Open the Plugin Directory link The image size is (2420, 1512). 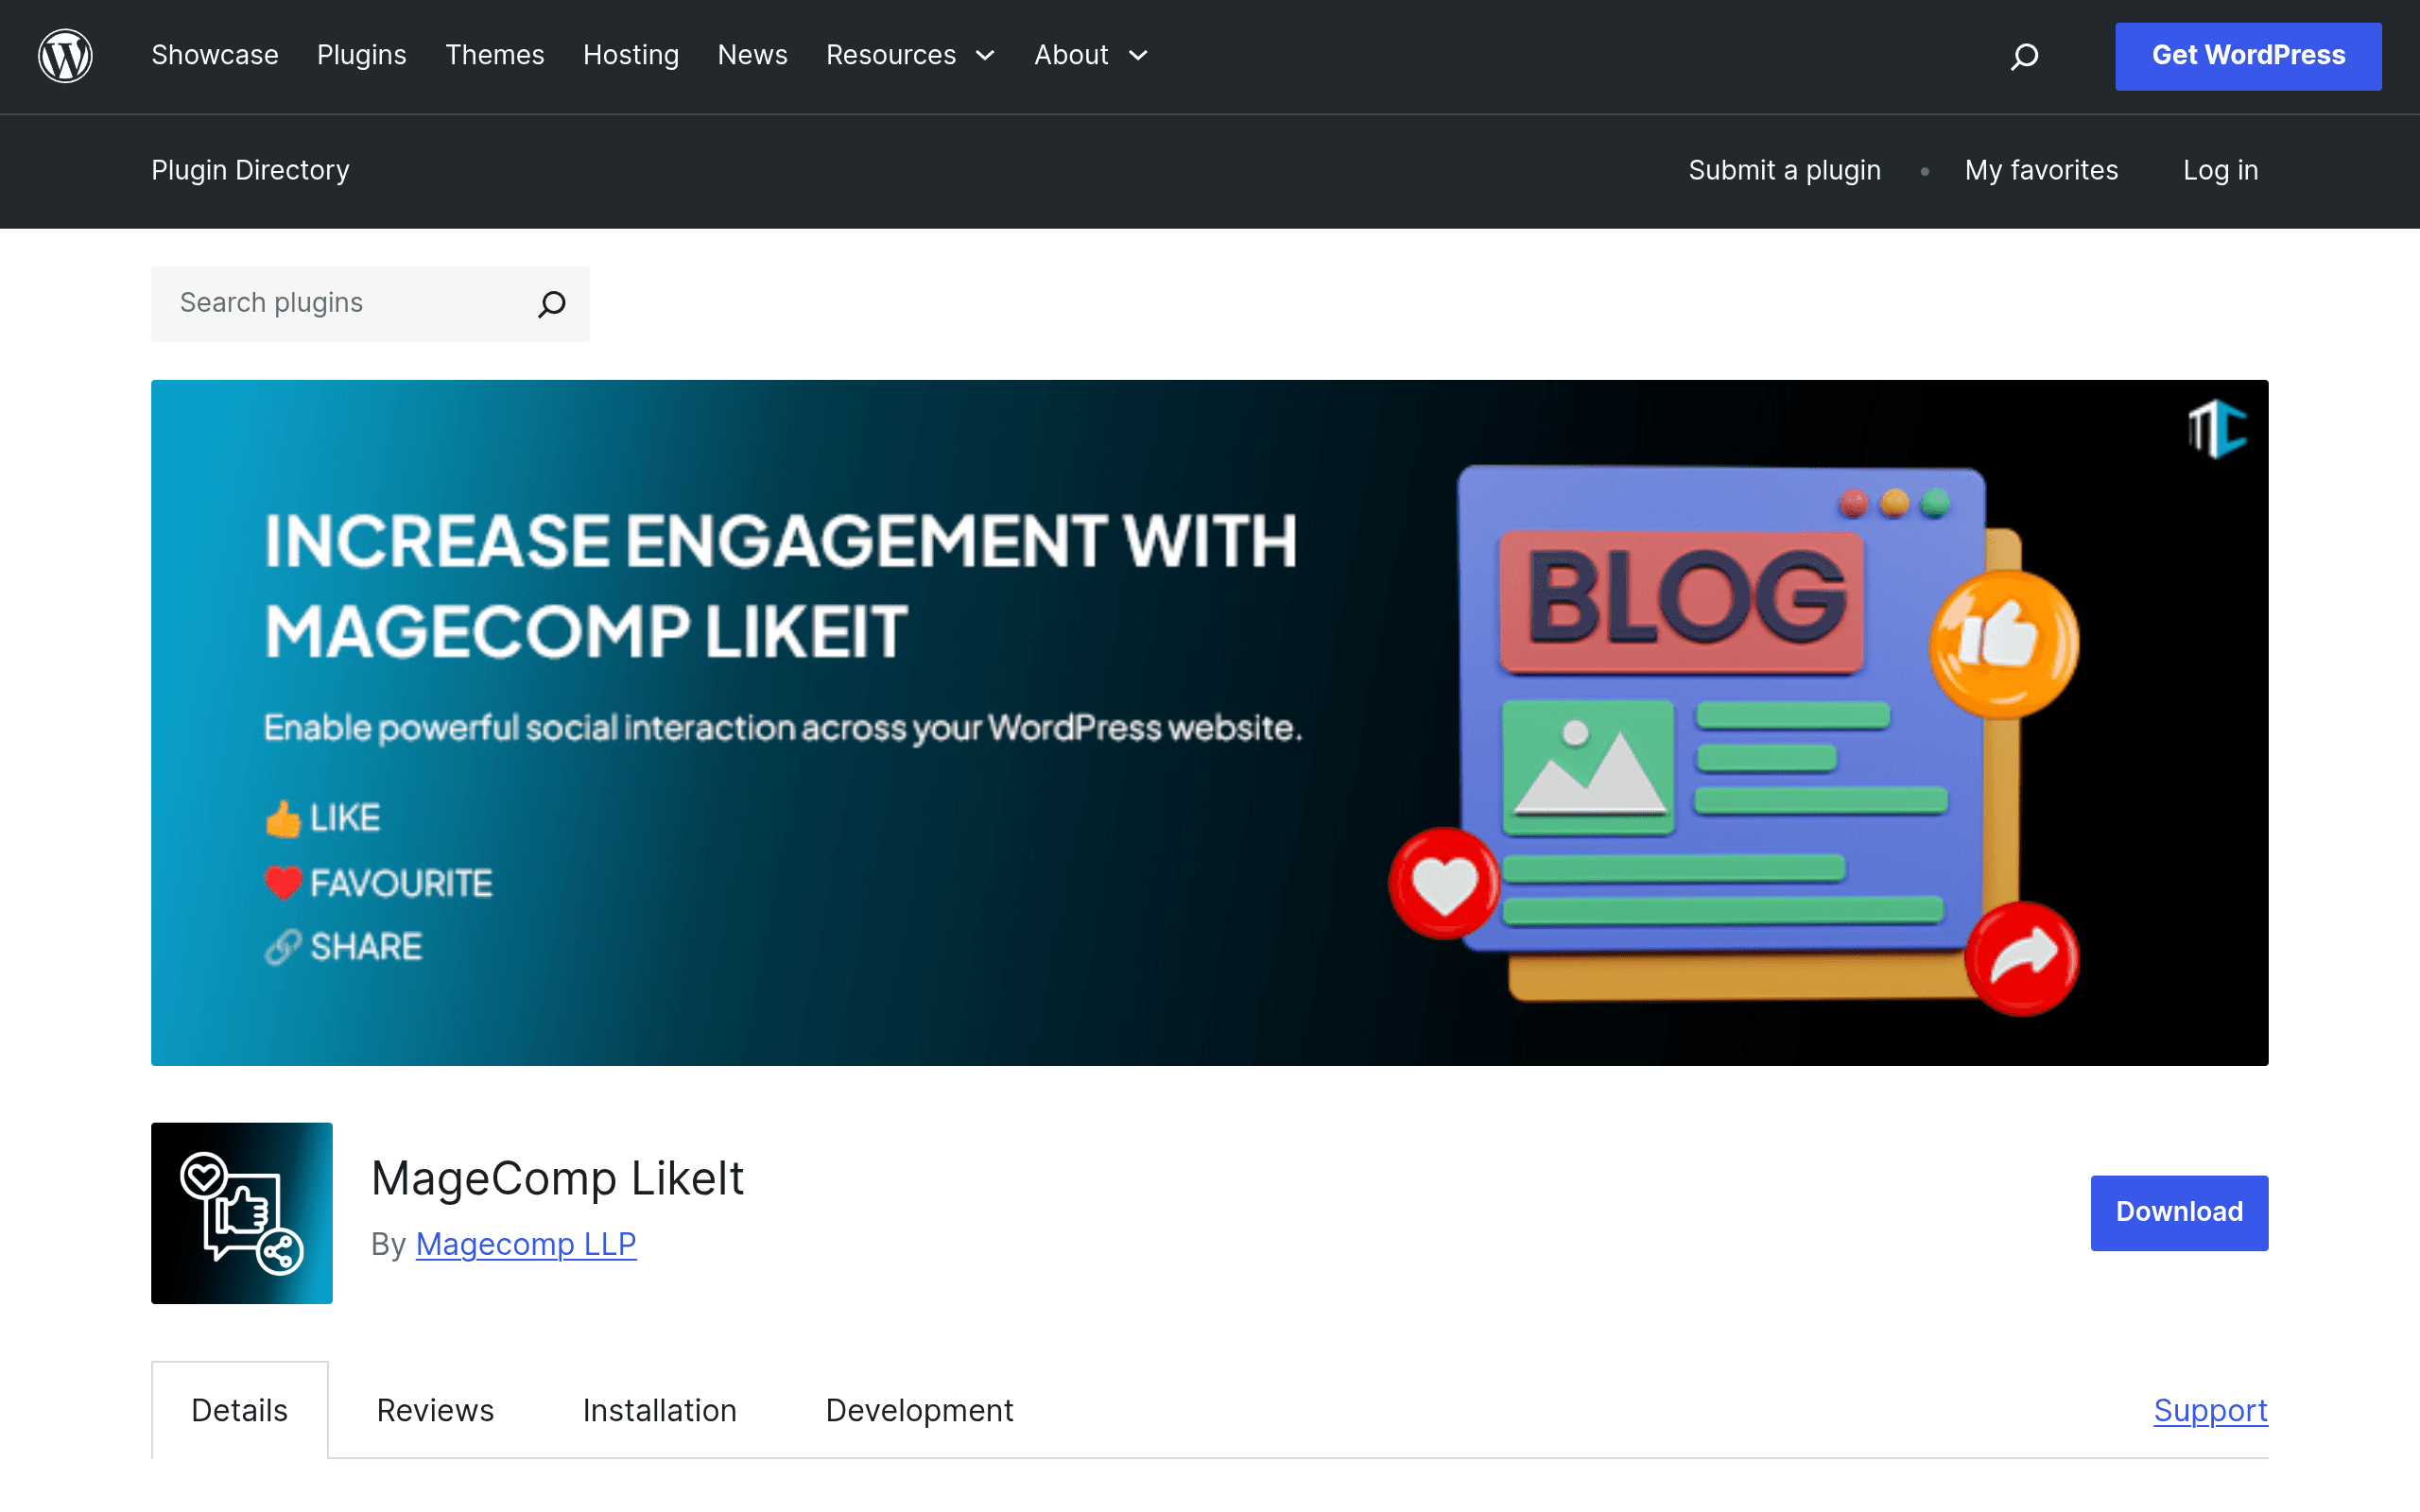(x=250, y=170)
